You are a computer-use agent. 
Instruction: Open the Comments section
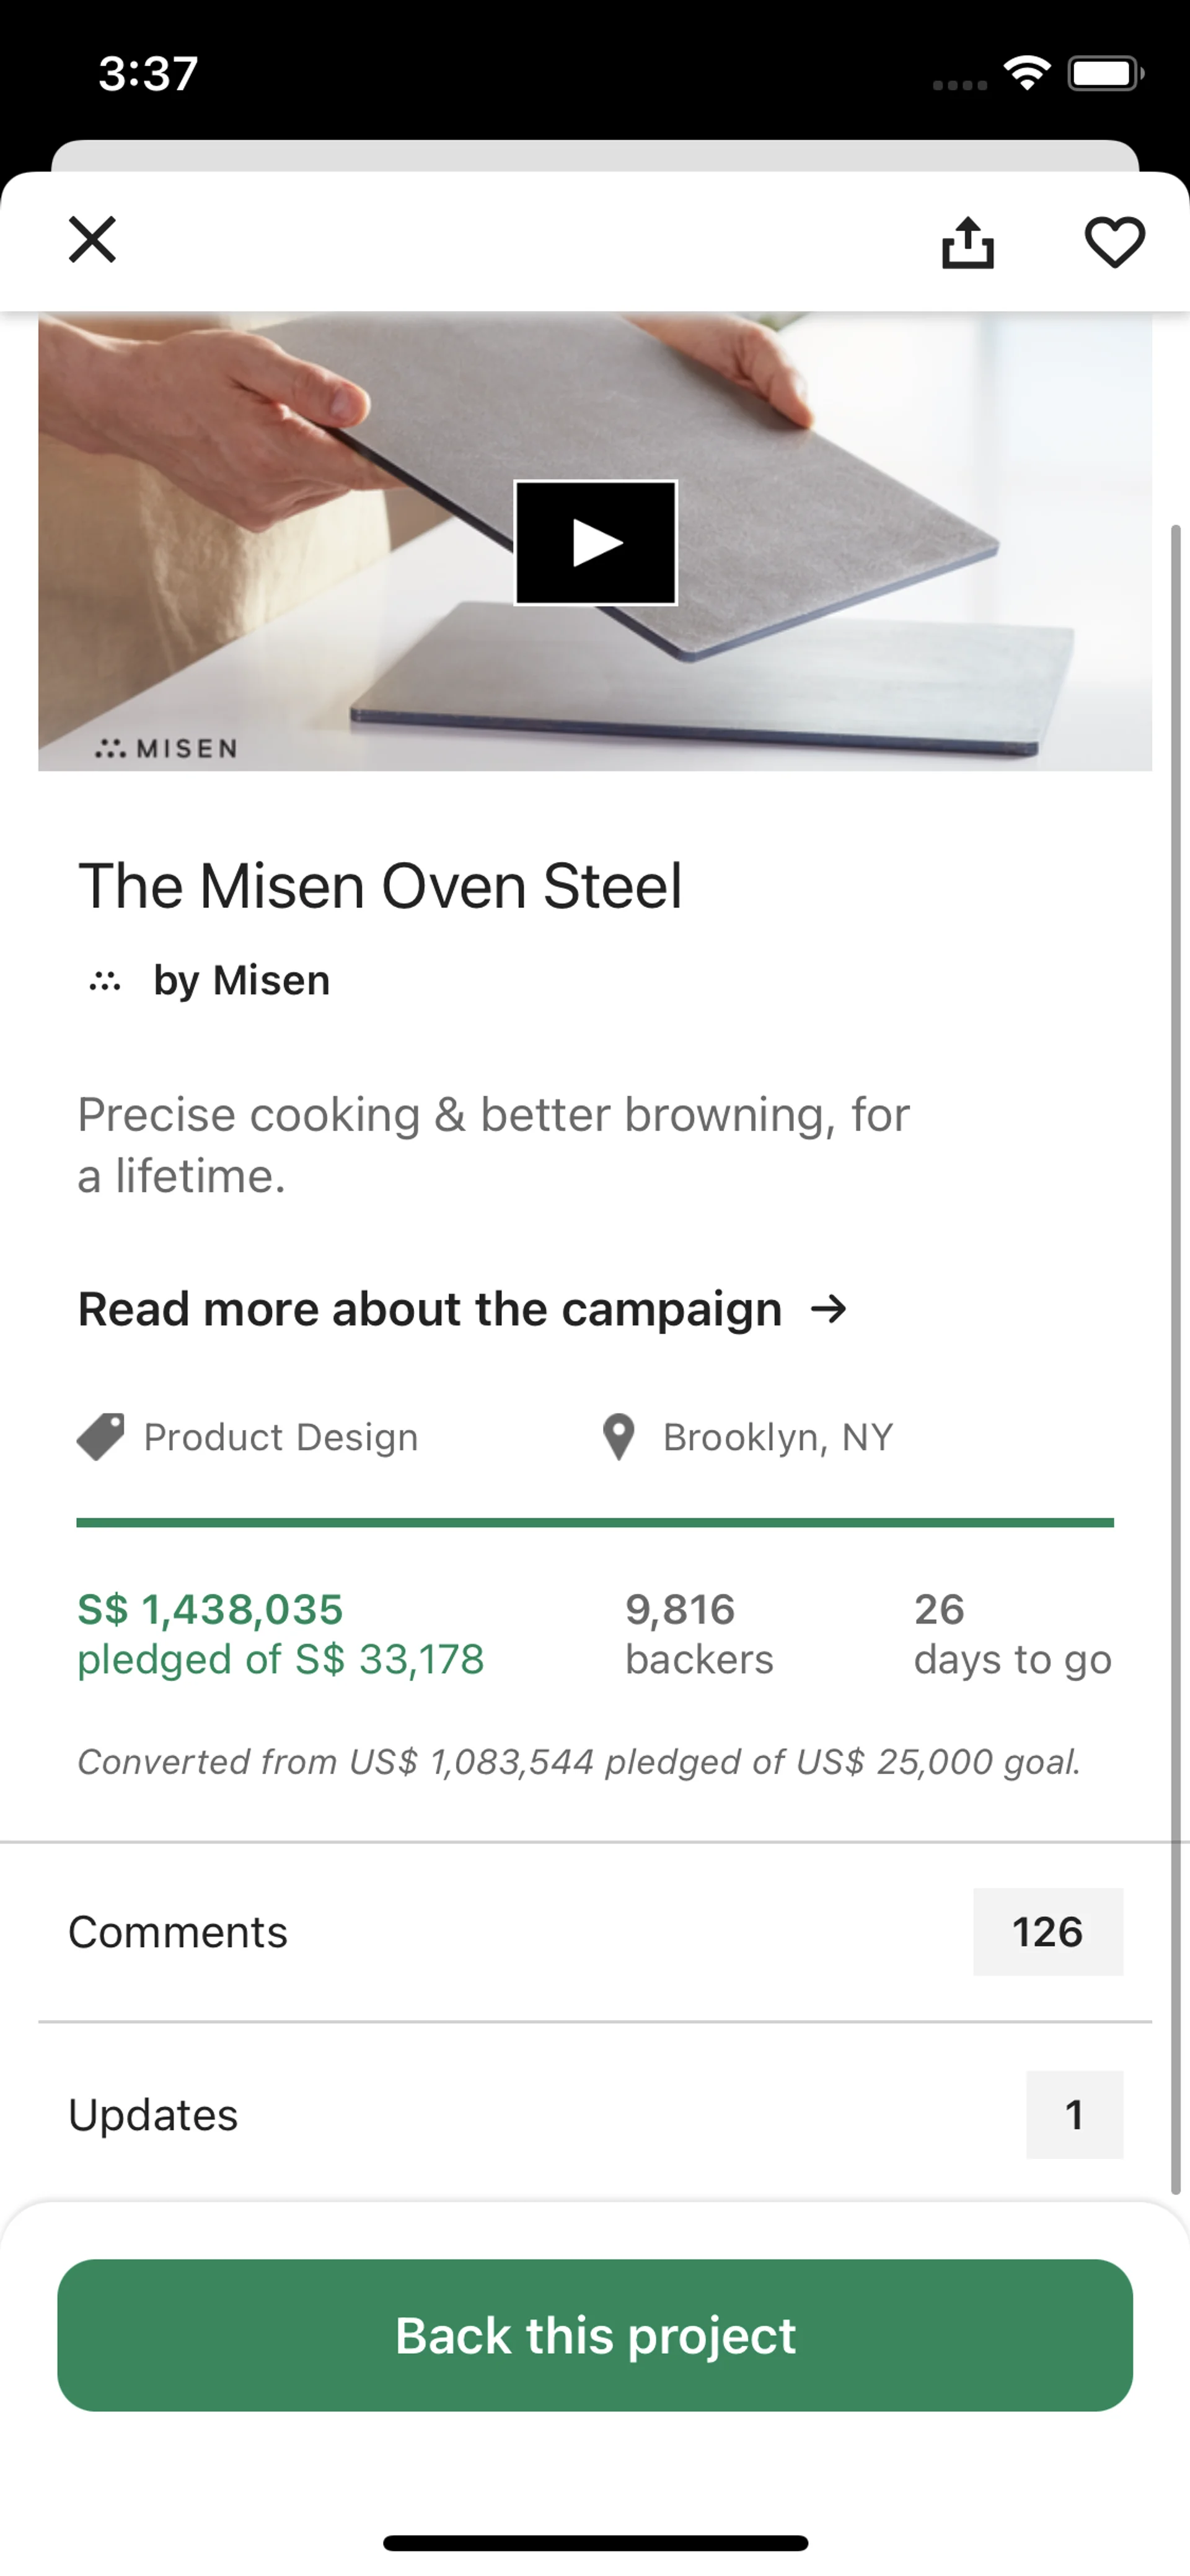(x=178, y=1932)
